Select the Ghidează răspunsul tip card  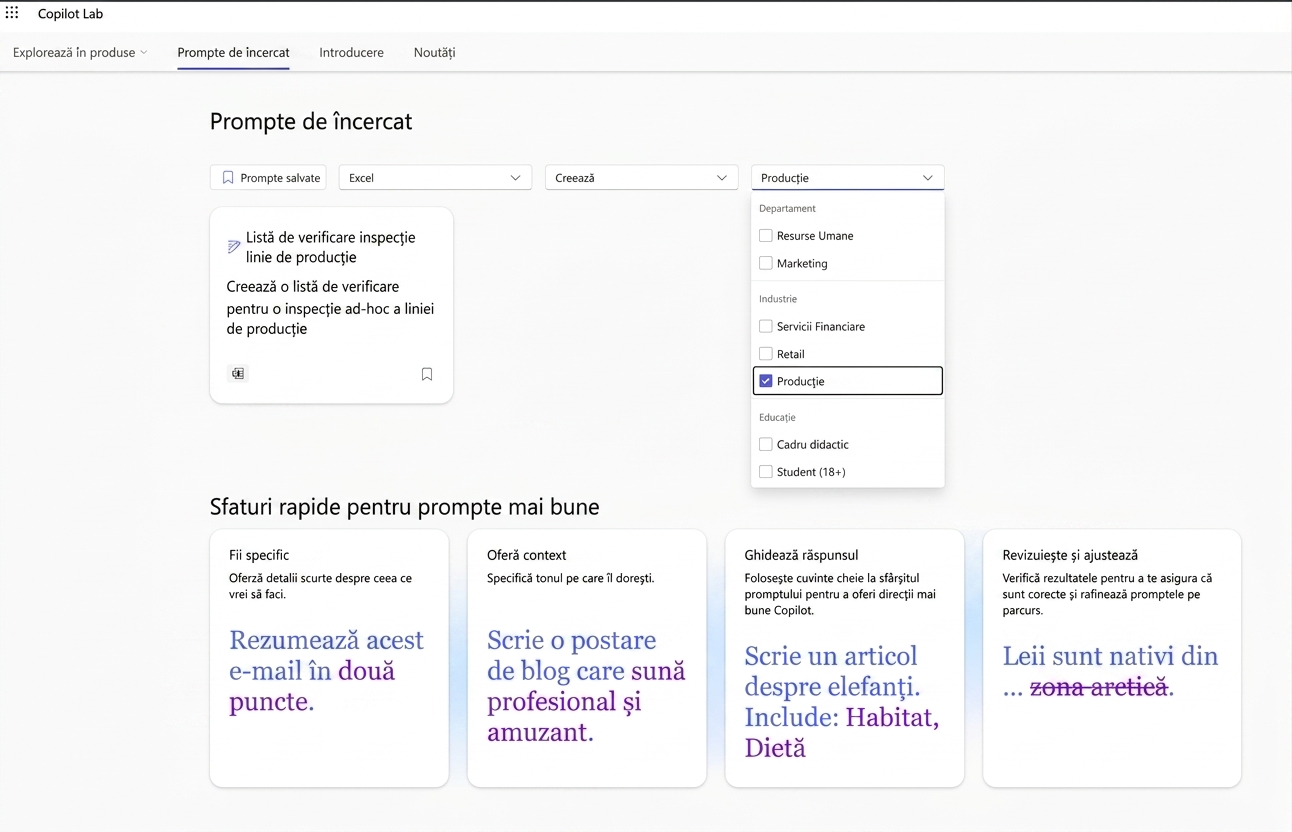pos(844,658)
